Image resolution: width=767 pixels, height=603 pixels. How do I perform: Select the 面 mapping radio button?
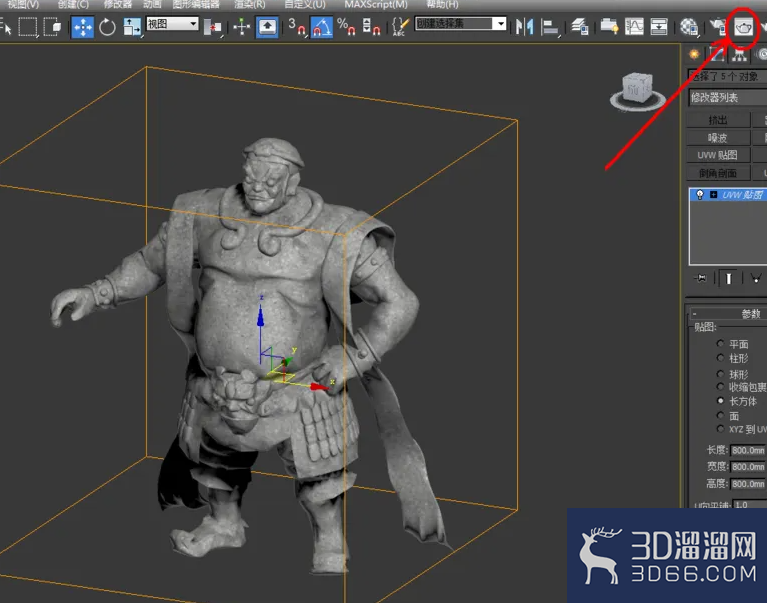point(721,415)
